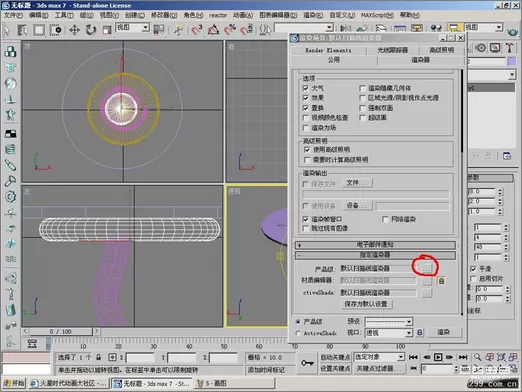Click the 关键点过滤器... button
The width and height of the screenshot is (522, 392).
379,369
